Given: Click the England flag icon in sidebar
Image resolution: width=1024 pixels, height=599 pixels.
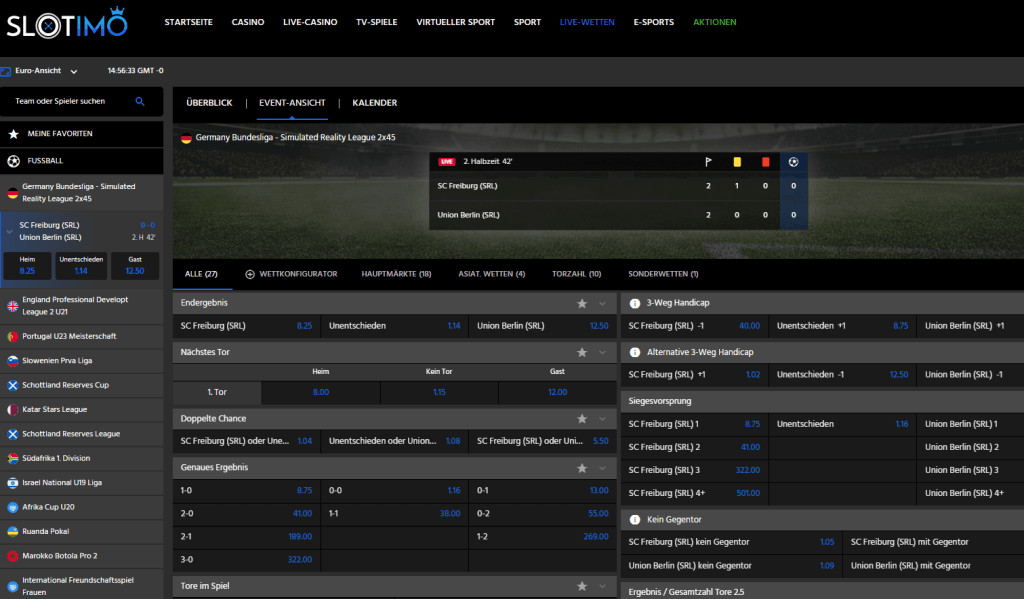Looking at the screenshot, I should tap(12, 306).
